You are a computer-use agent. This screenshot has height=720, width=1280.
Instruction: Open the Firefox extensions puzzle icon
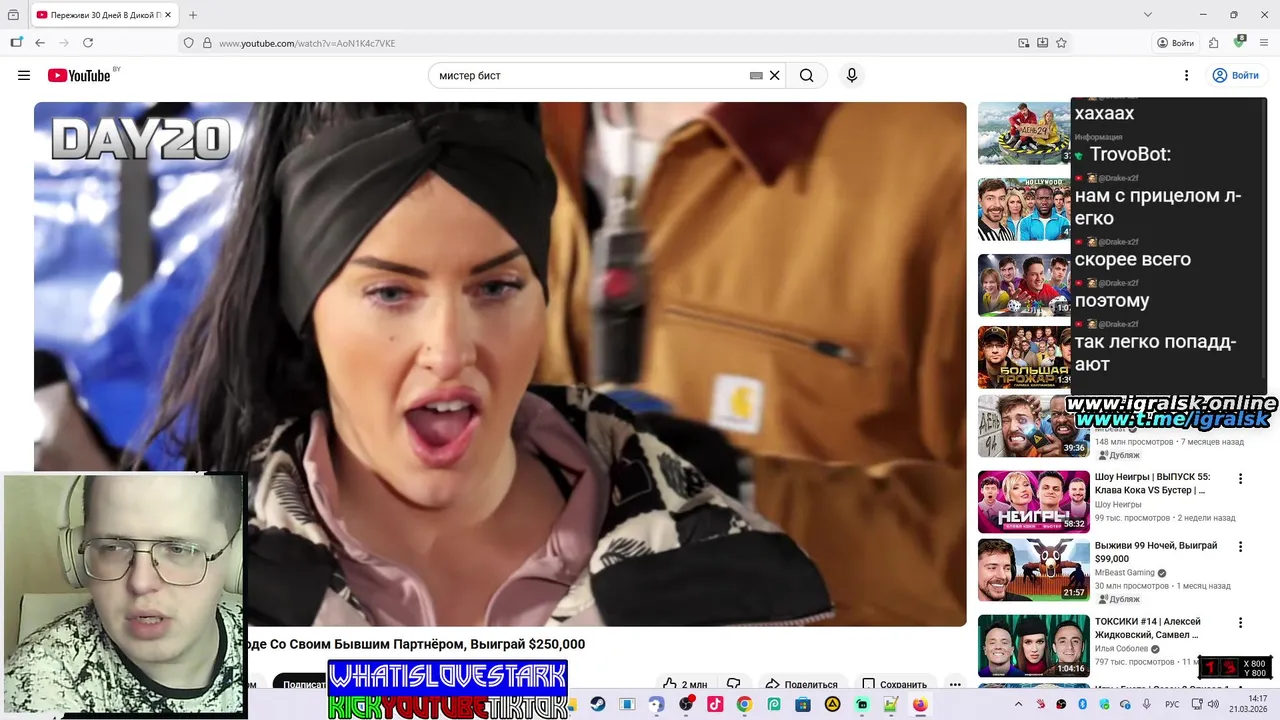tap(1213, 43)
